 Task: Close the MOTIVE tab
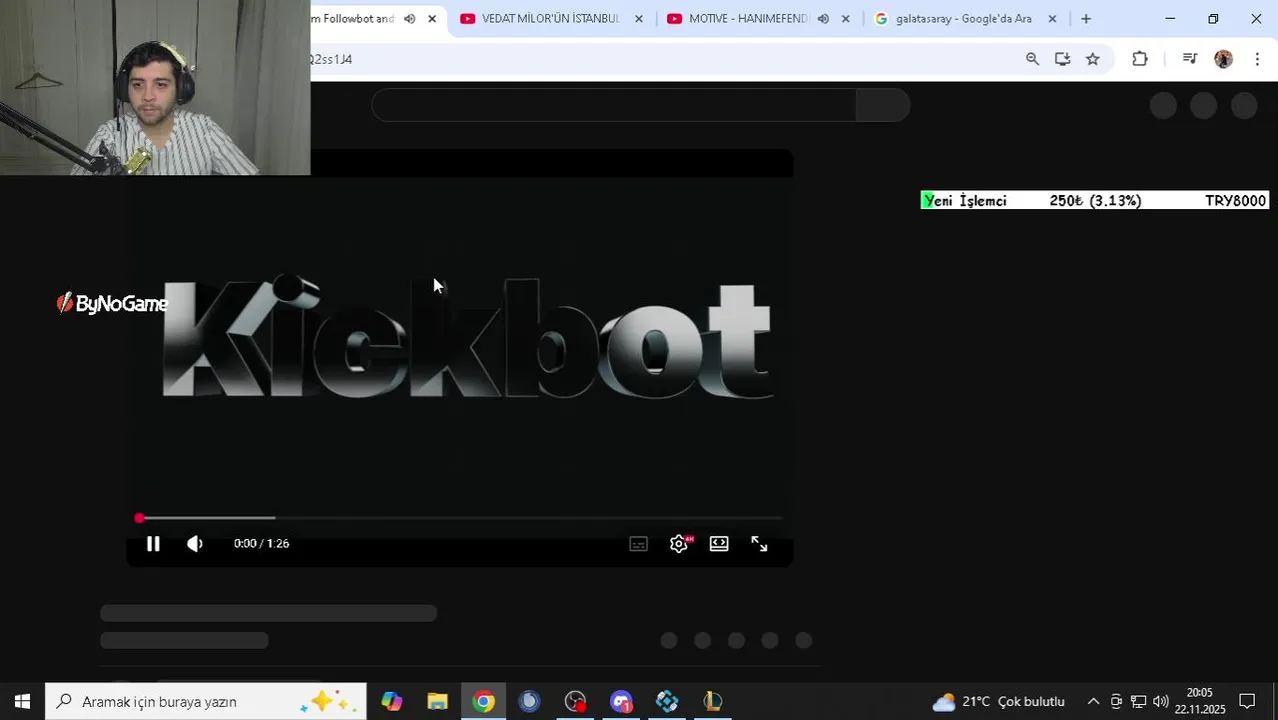846,19
